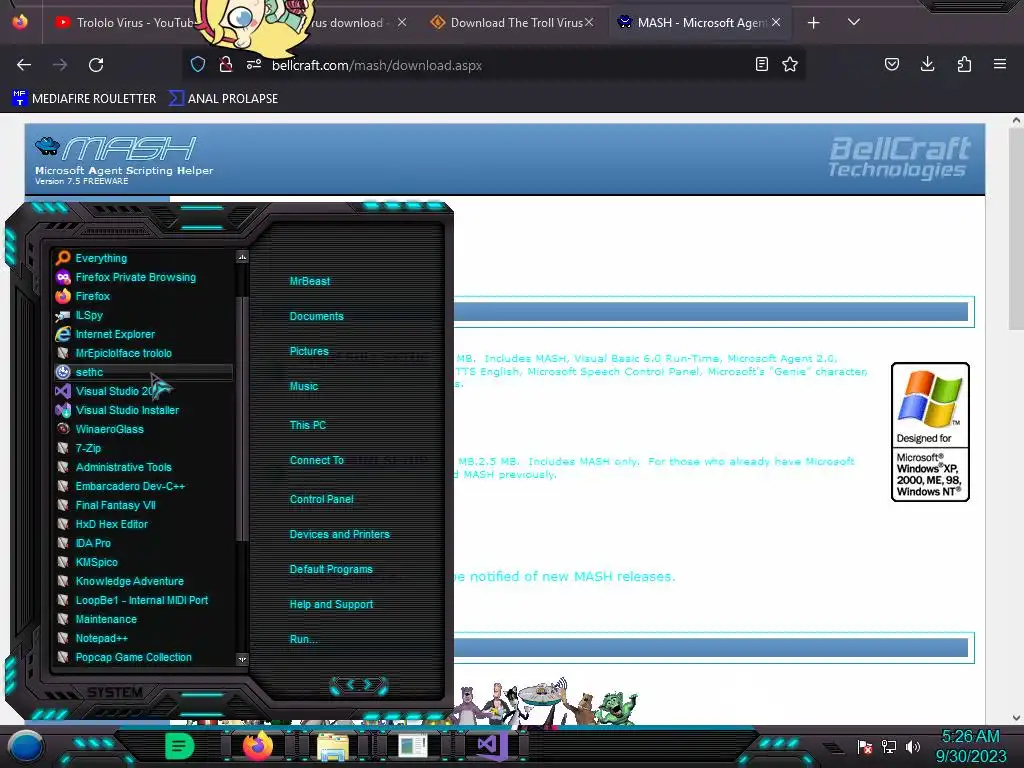Click start menu list scroll down arrow
Viewport: 1024px width, 768px height.
(x=242, y=659)
